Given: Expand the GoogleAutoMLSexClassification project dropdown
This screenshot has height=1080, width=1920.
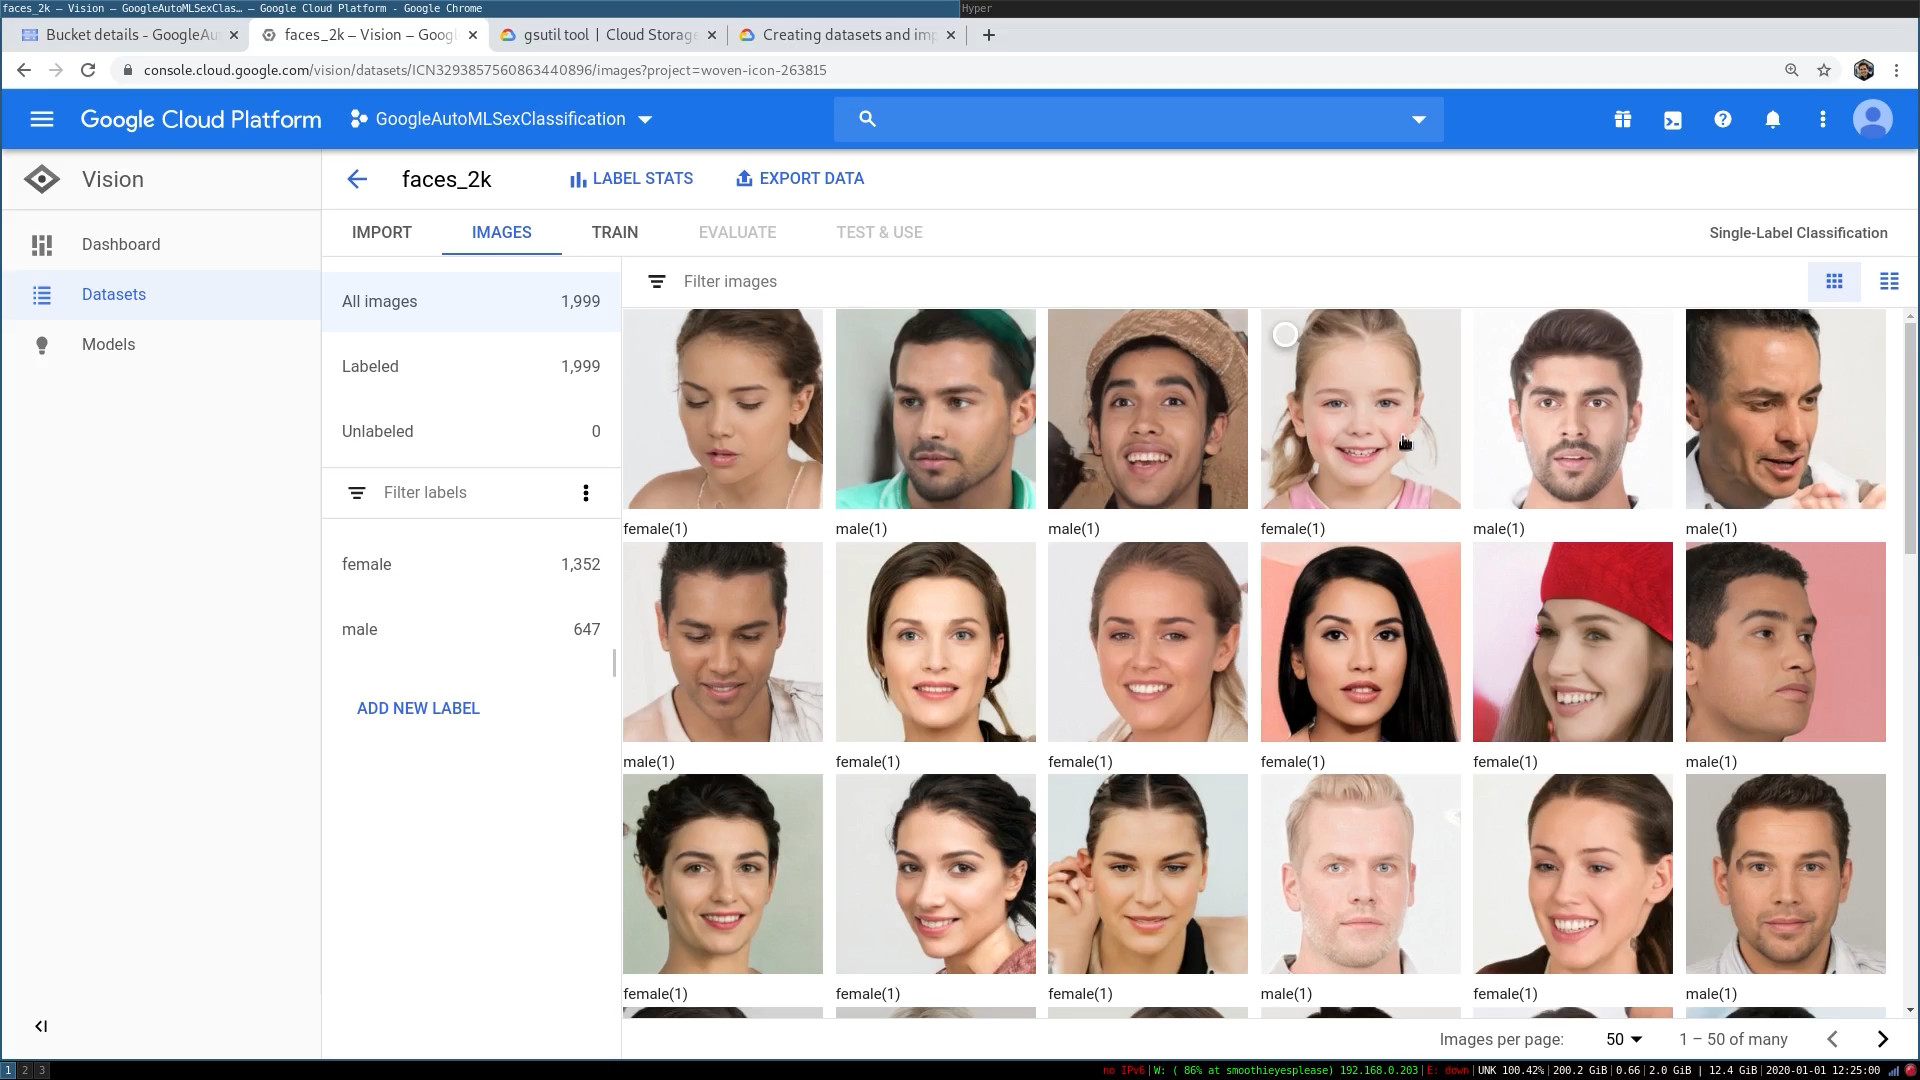Looking at the screenshot, I should click(x=646, y=119).
